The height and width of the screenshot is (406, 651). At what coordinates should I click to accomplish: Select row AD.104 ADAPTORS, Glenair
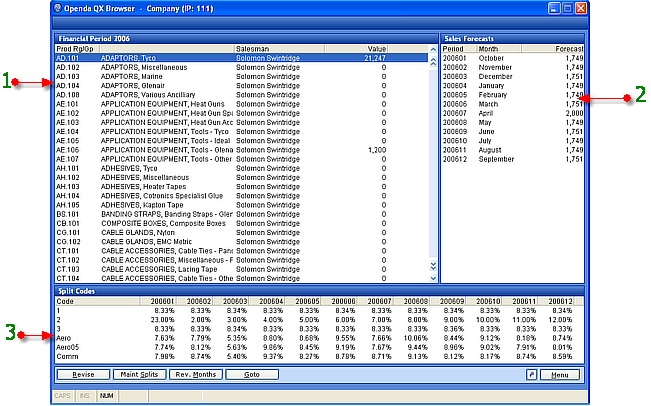click(242, 86)
